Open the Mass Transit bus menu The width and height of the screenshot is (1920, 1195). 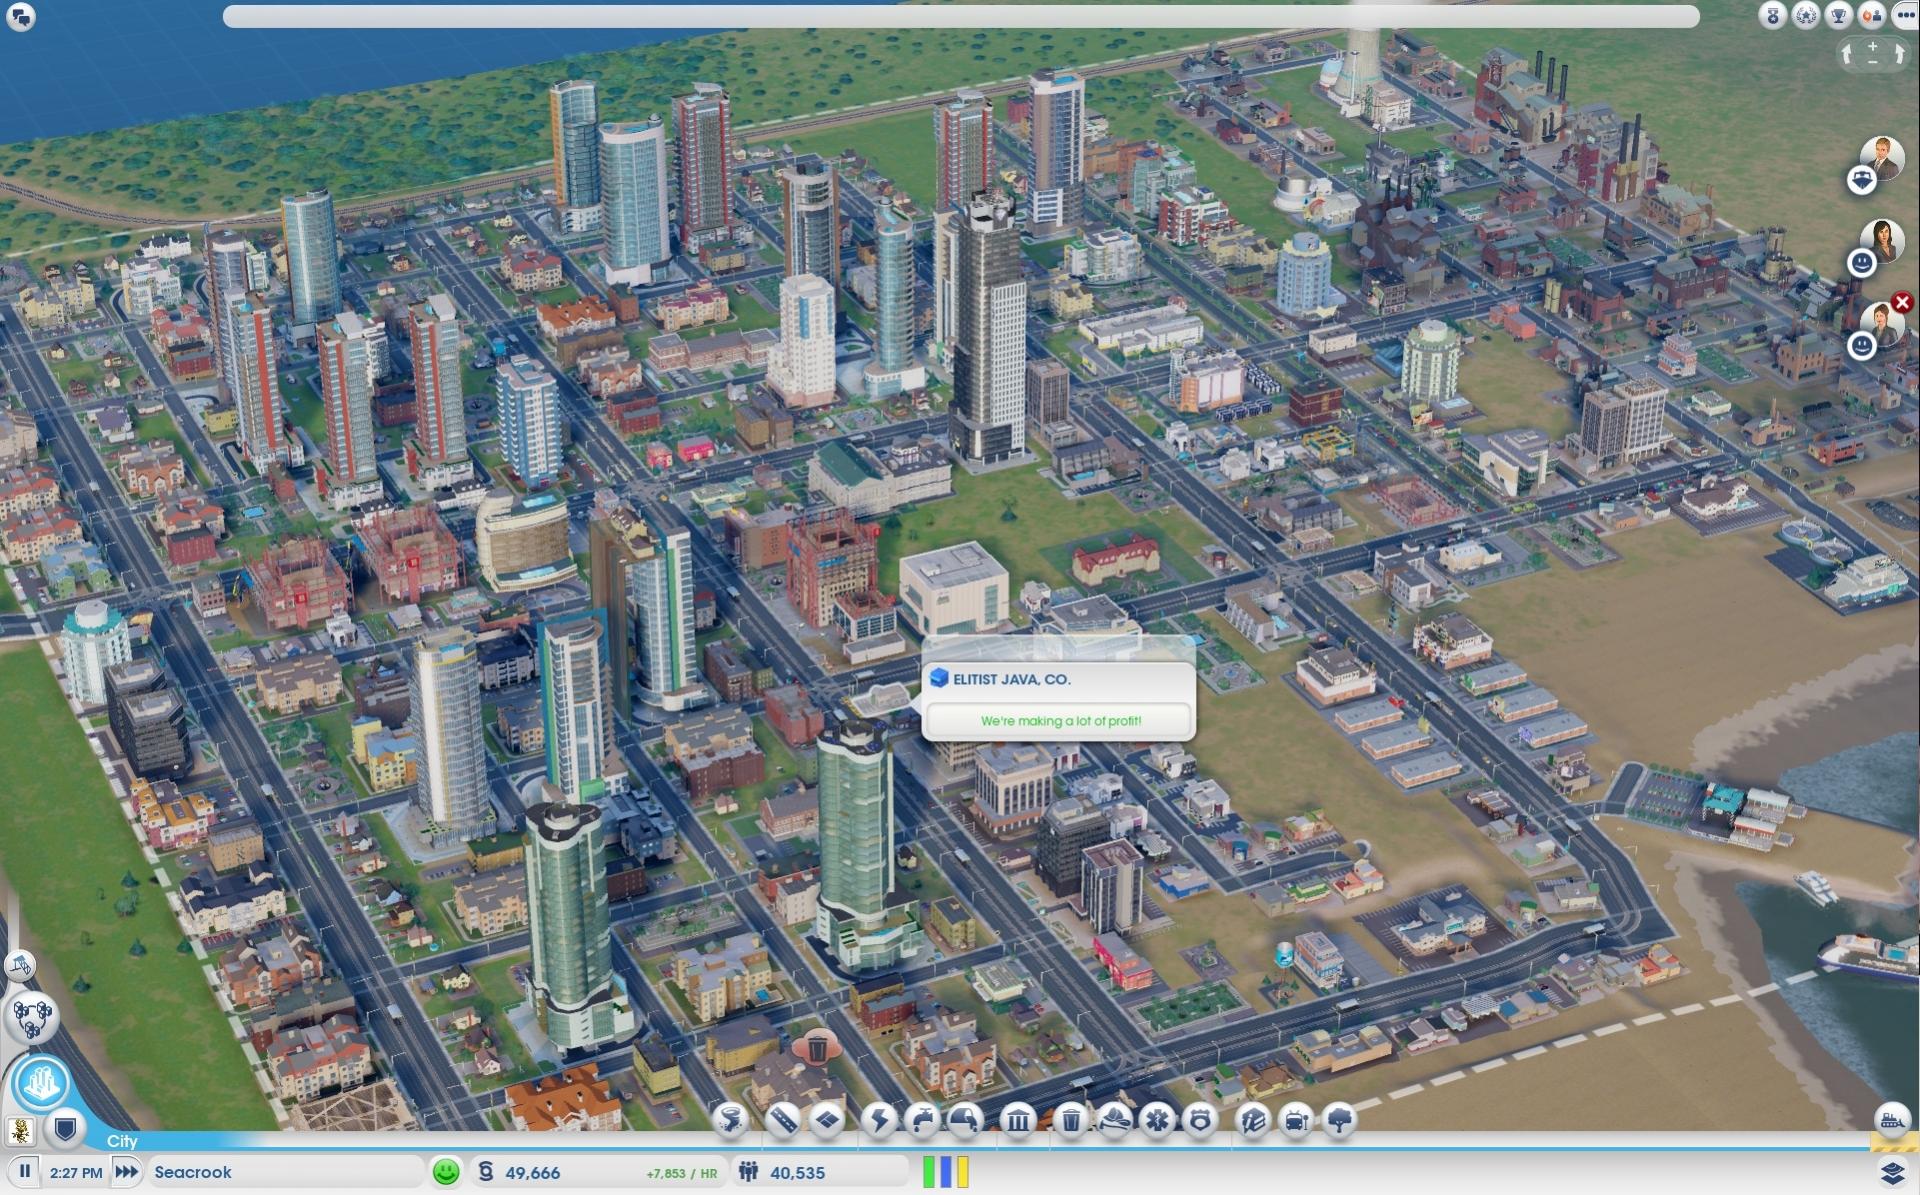tap(1295, 1120)
